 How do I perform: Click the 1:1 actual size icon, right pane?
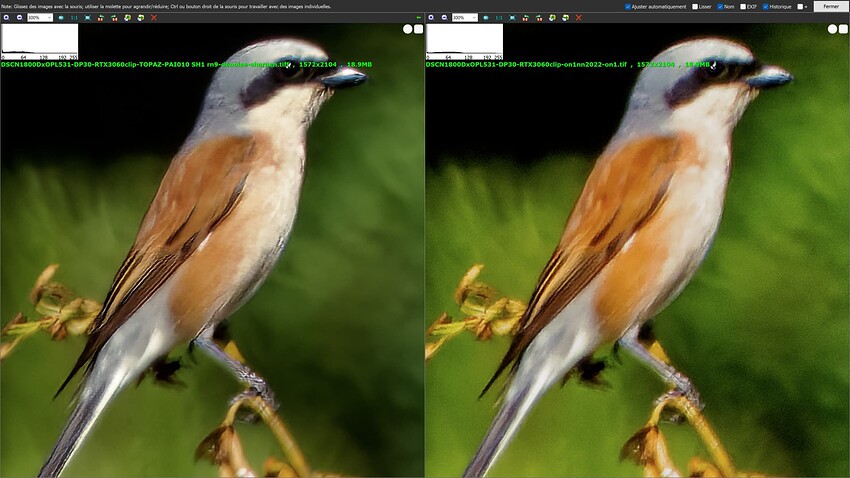click(x=498, y=18)
